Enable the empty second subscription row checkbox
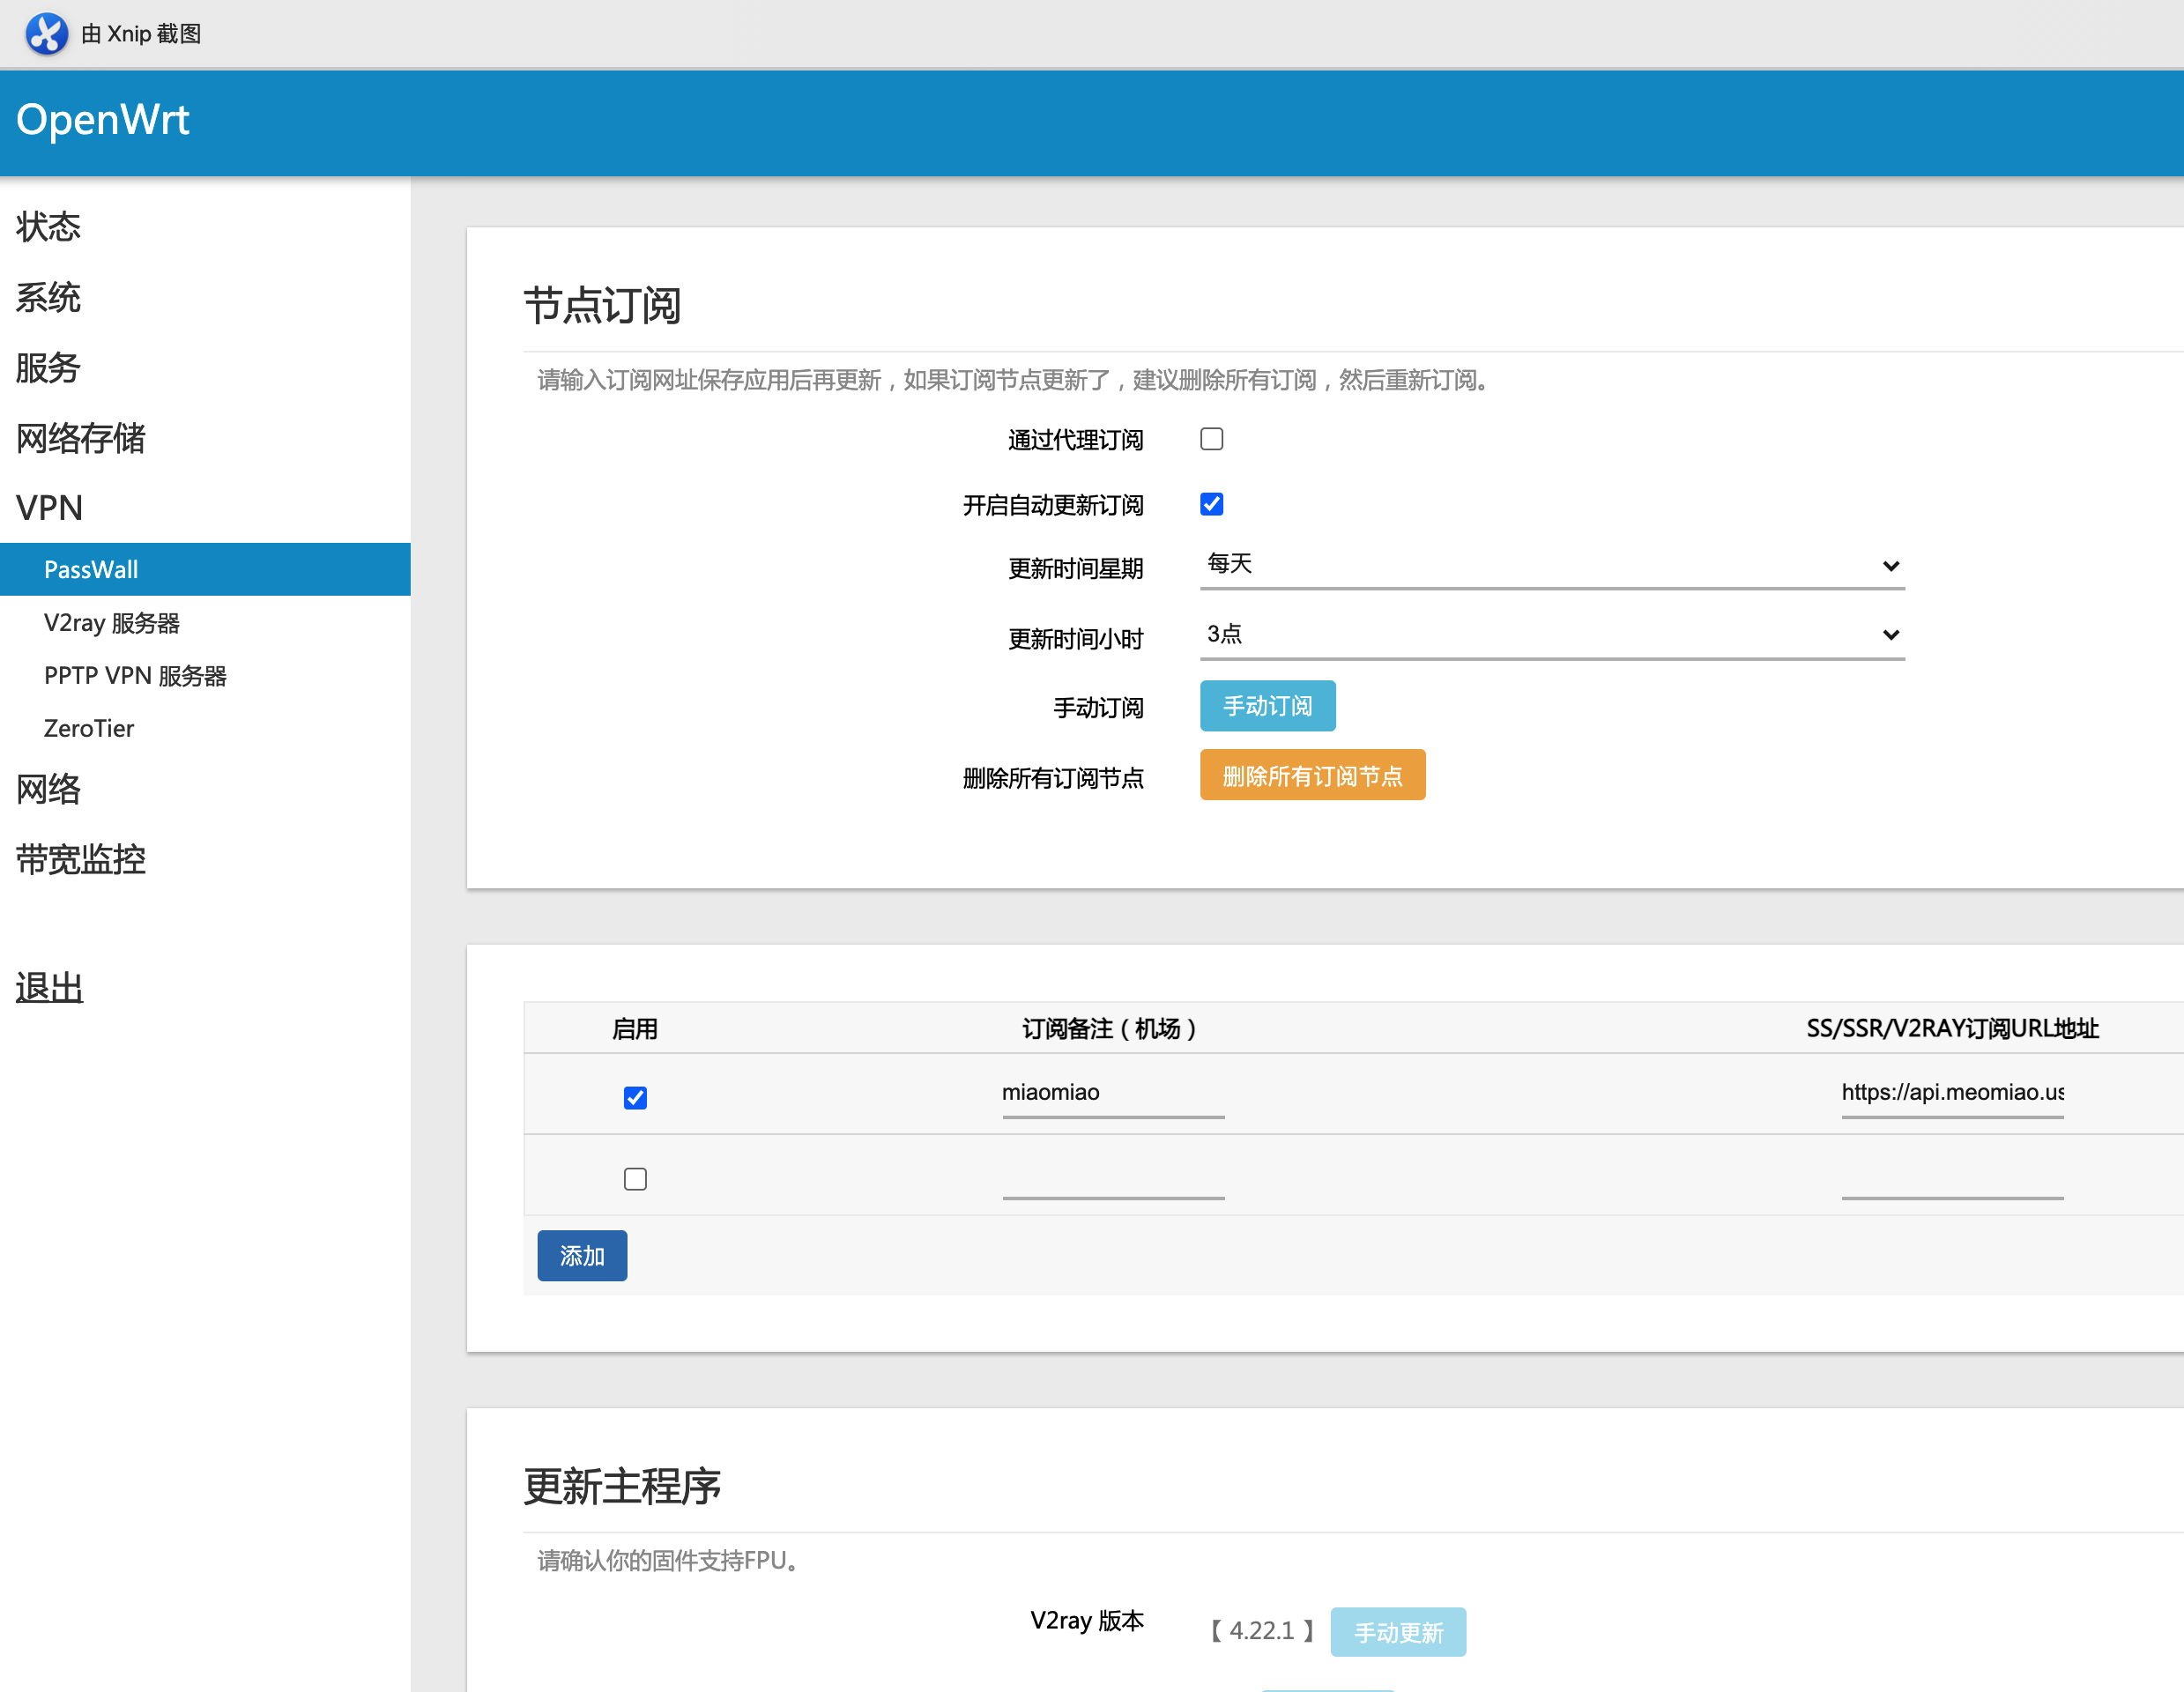Image resolution: width=2184 pixels, height=1692 pixels. click(635, 1179)
